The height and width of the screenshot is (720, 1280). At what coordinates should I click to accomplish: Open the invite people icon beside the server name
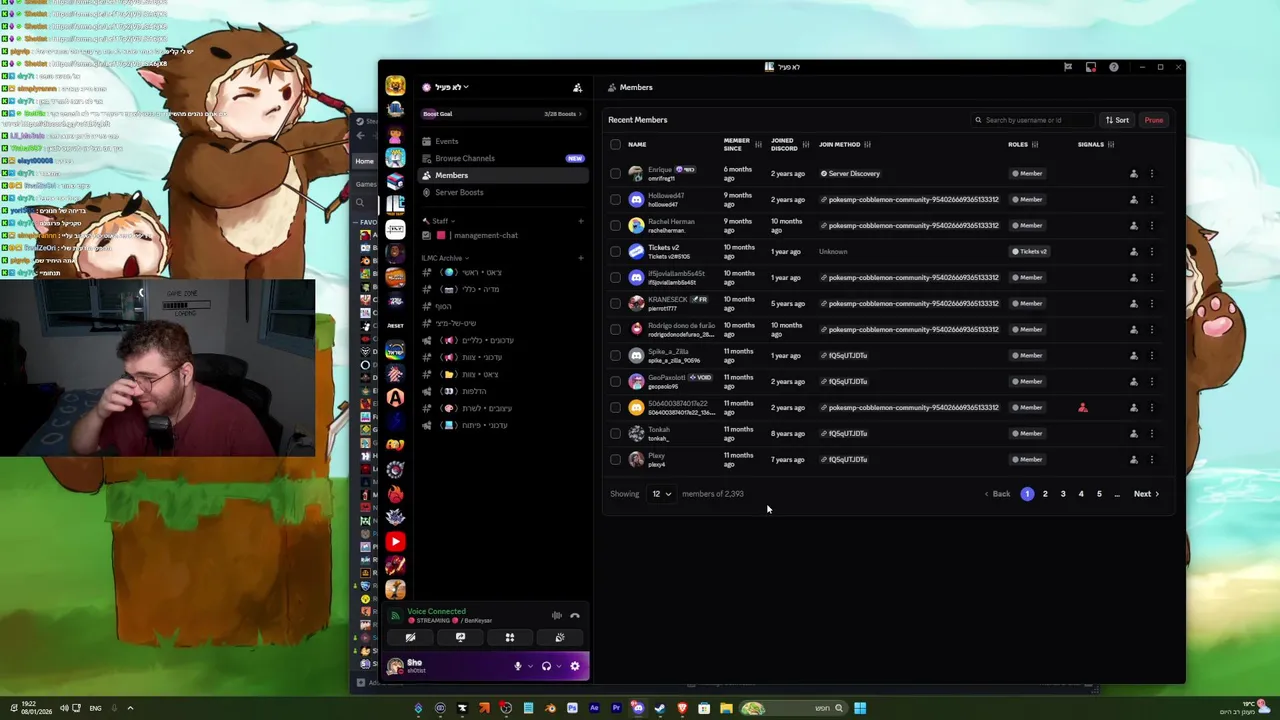[x=577, y=88]
